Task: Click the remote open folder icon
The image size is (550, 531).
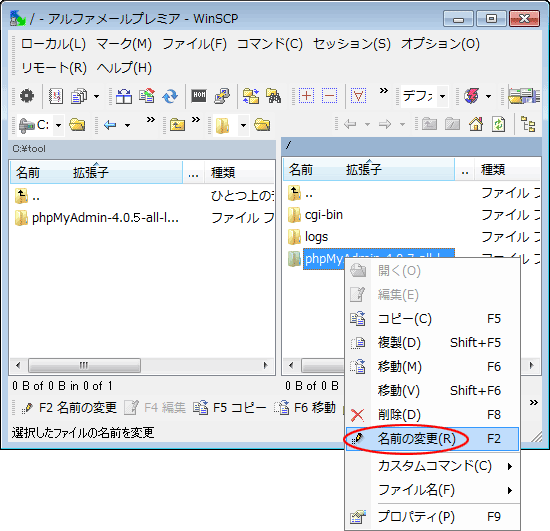Action: point(262,125)
